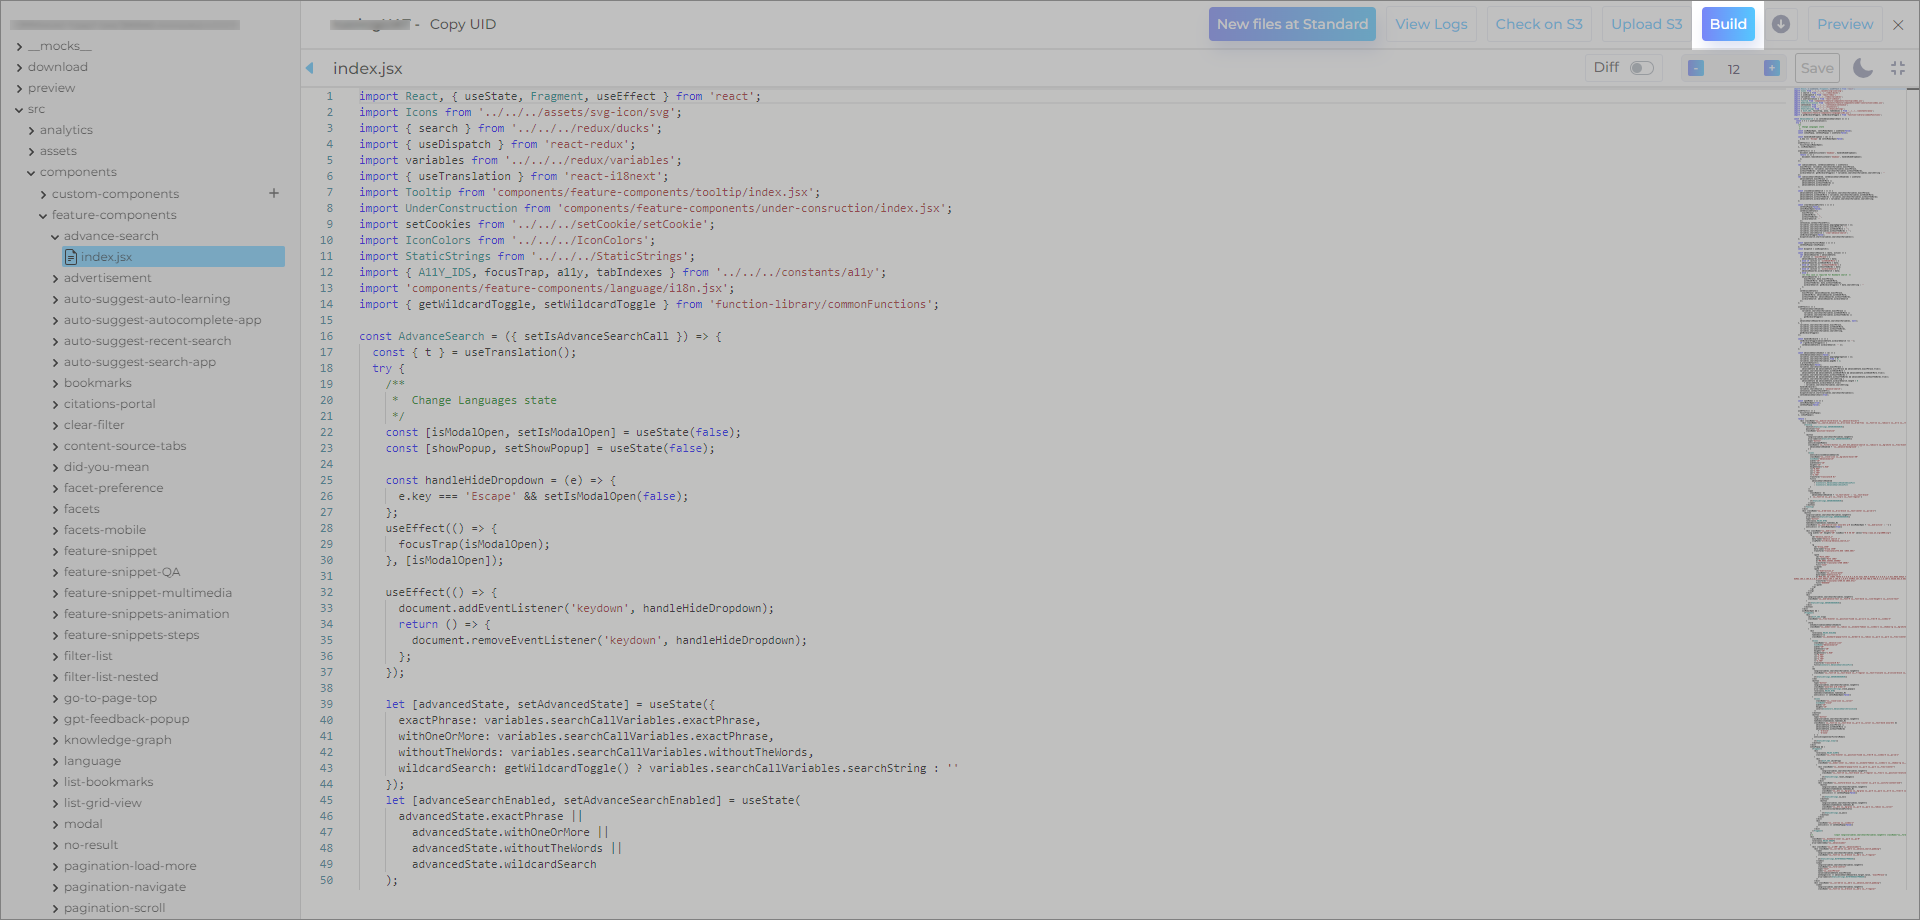Click the Upload S3 button
Viewport: 1920px width, 920px height.
pyautogui.click(x=1646, y=24)
